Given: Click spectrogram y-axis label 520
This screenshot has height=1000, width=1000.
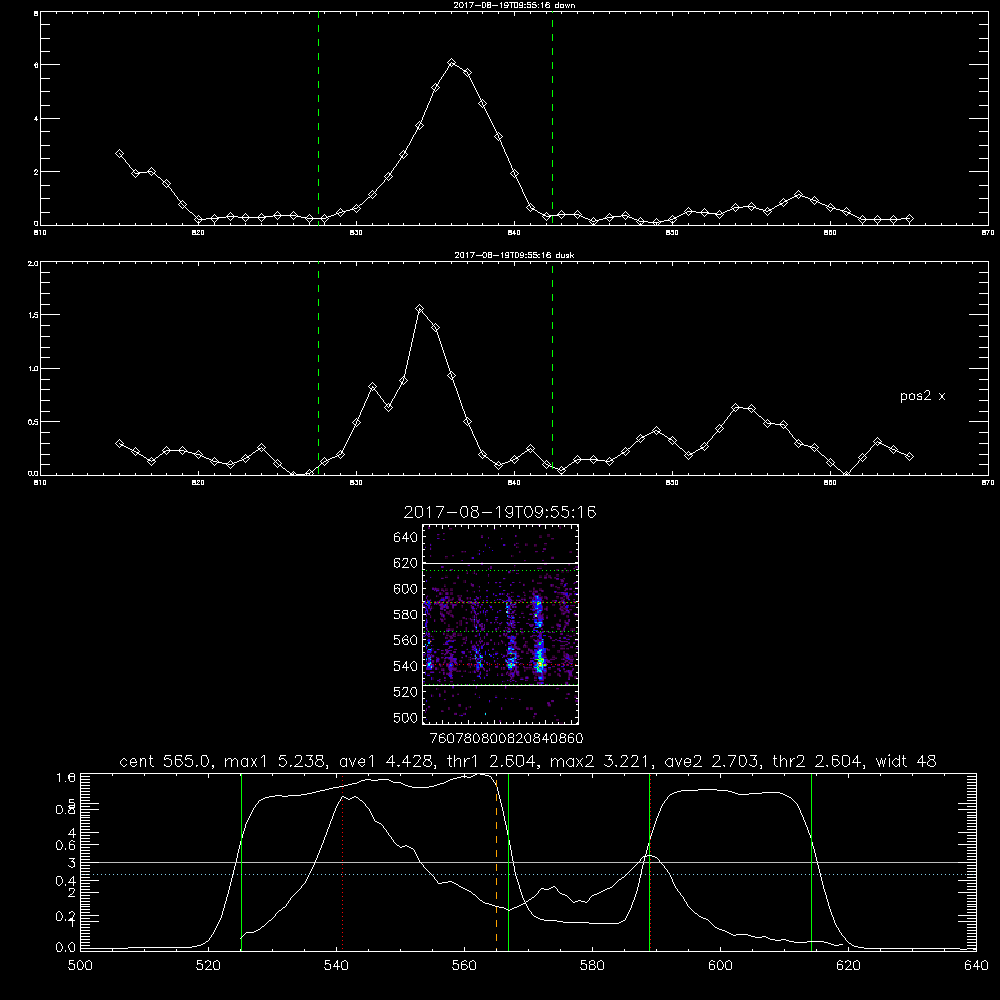Looking at the screenshot, I should [x=406, y=692].
